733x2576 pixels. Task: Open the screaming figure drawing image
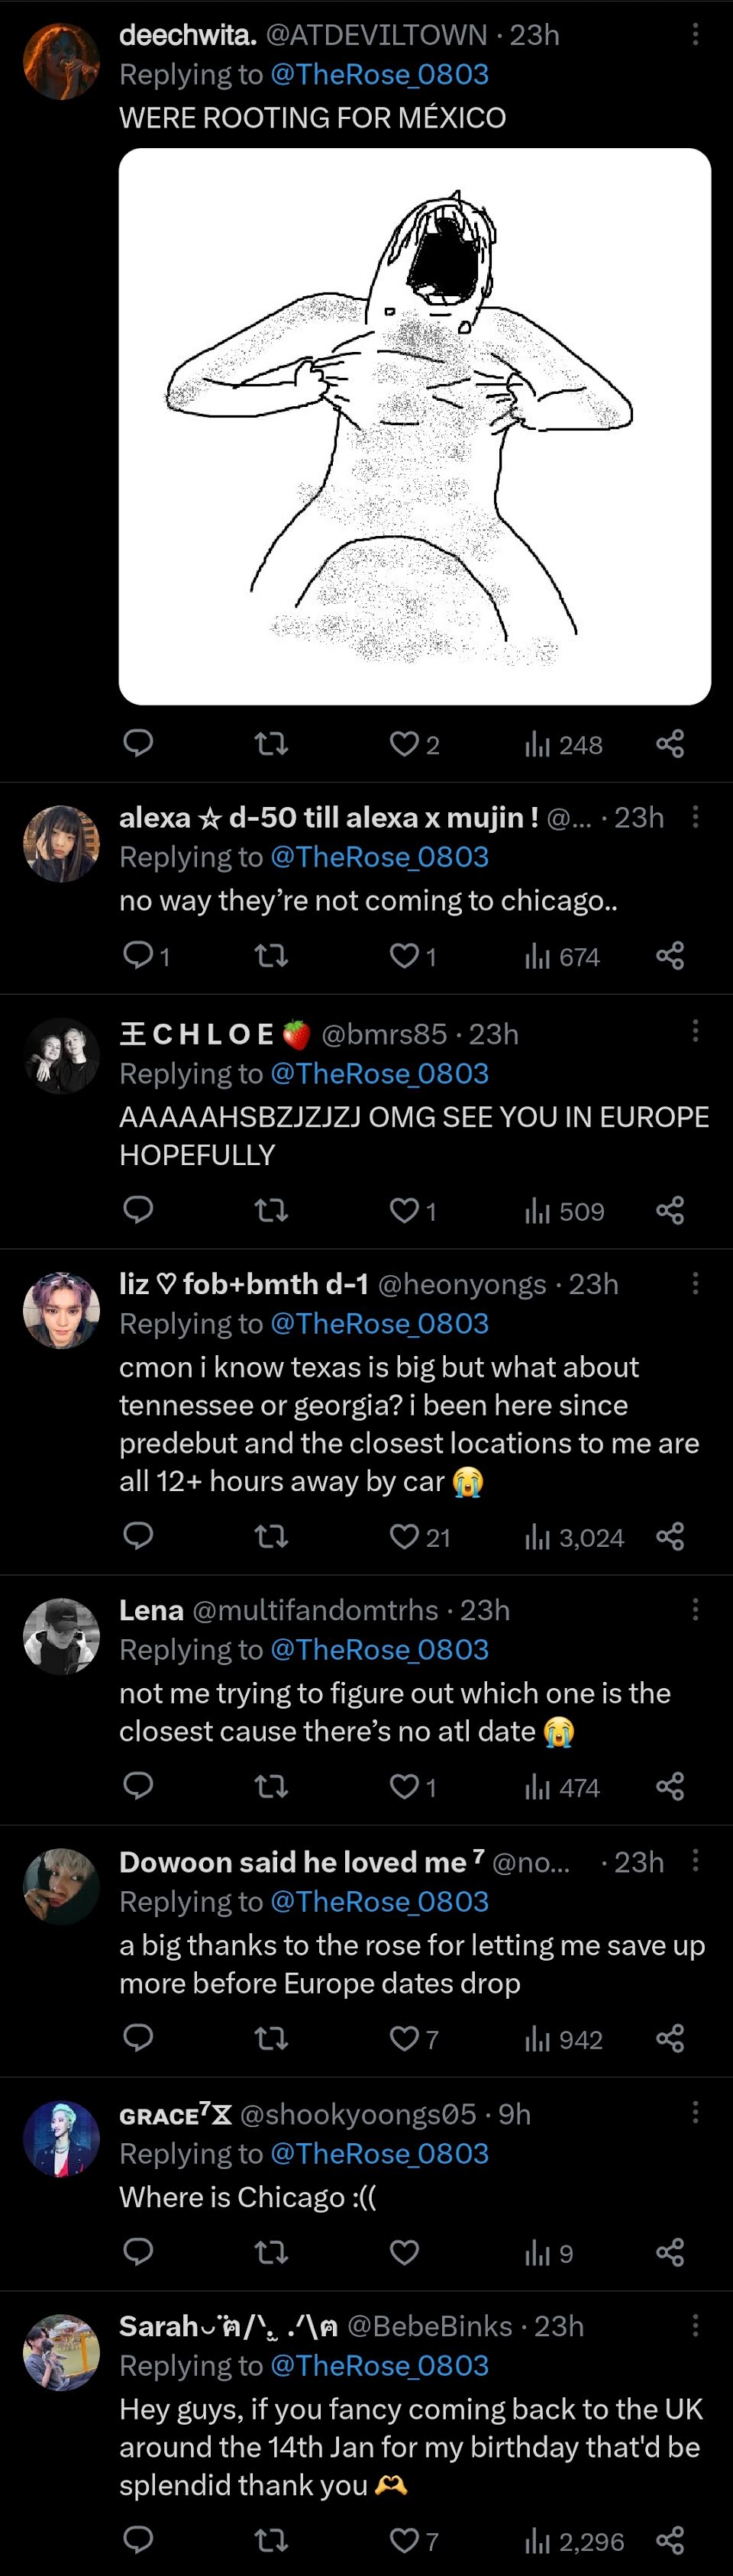415,427
